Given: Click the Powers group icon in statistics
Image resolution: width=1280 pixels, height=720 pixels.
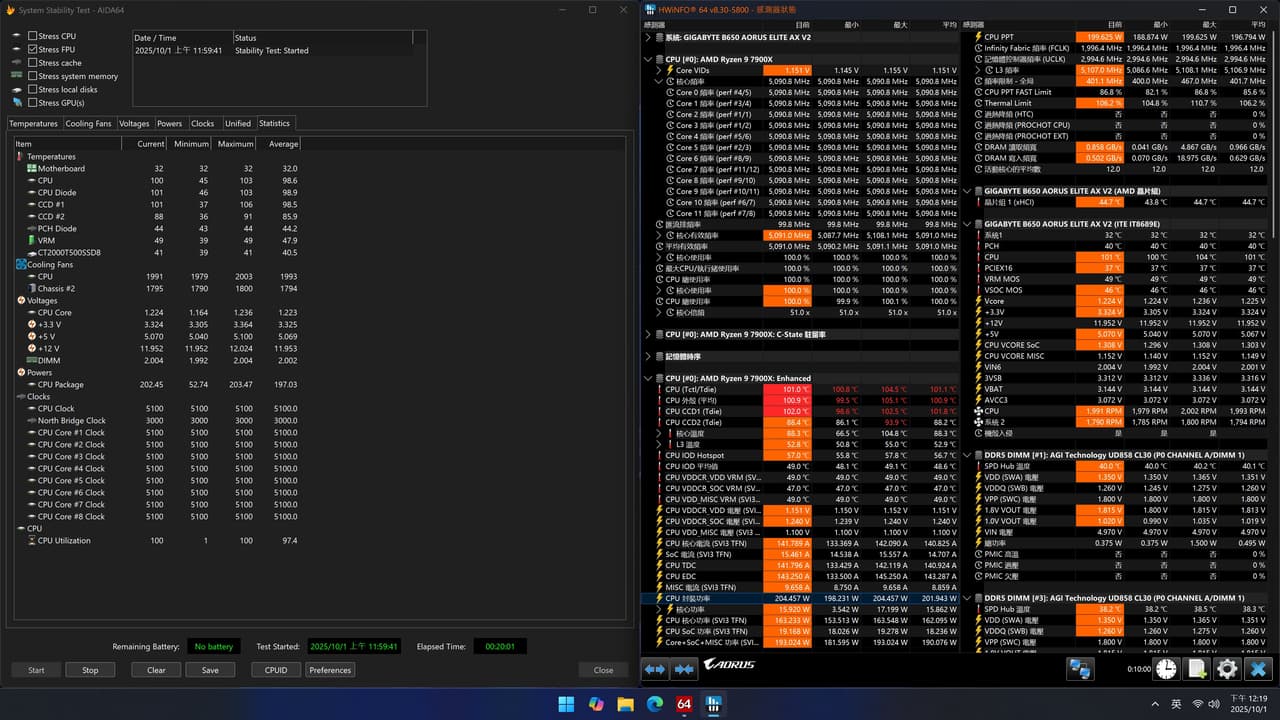Looking at the screenshot, I should coord(20,373).
